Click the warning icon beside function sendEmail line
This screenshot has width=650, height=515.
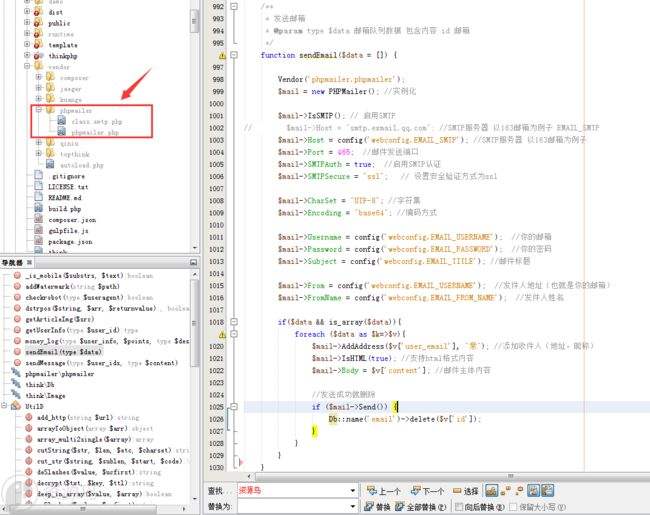[x=222, y=56]
